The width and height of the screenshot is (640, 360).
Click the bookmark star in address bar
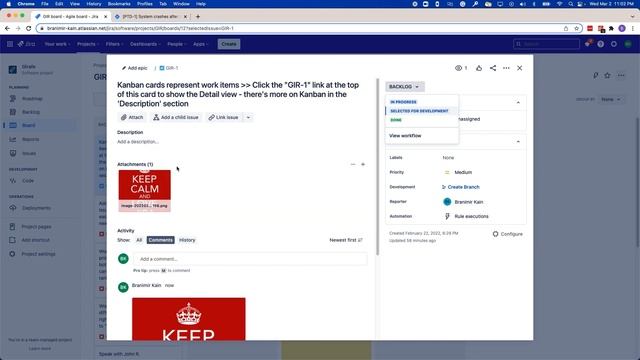[x=576, y=29]
